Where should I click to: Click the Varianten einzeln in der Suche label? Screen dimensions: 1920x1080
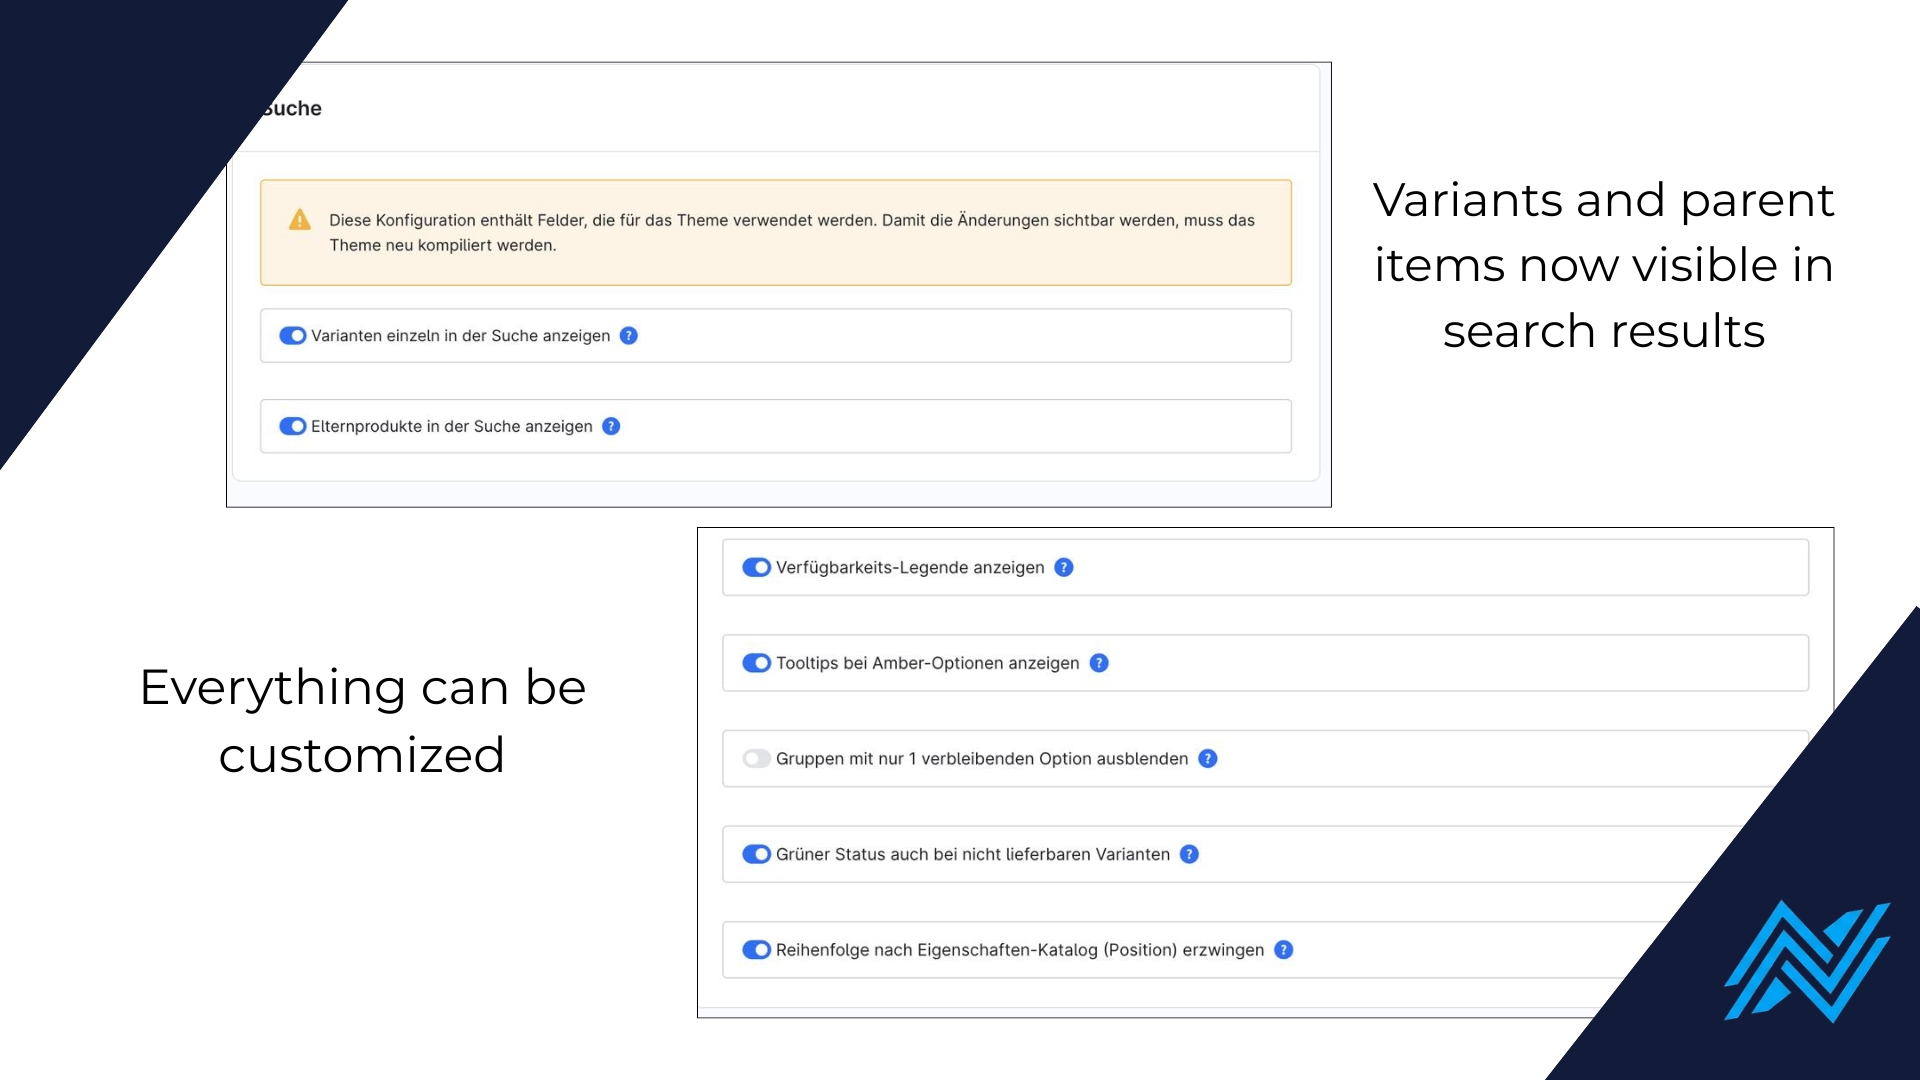coord(460,336)
